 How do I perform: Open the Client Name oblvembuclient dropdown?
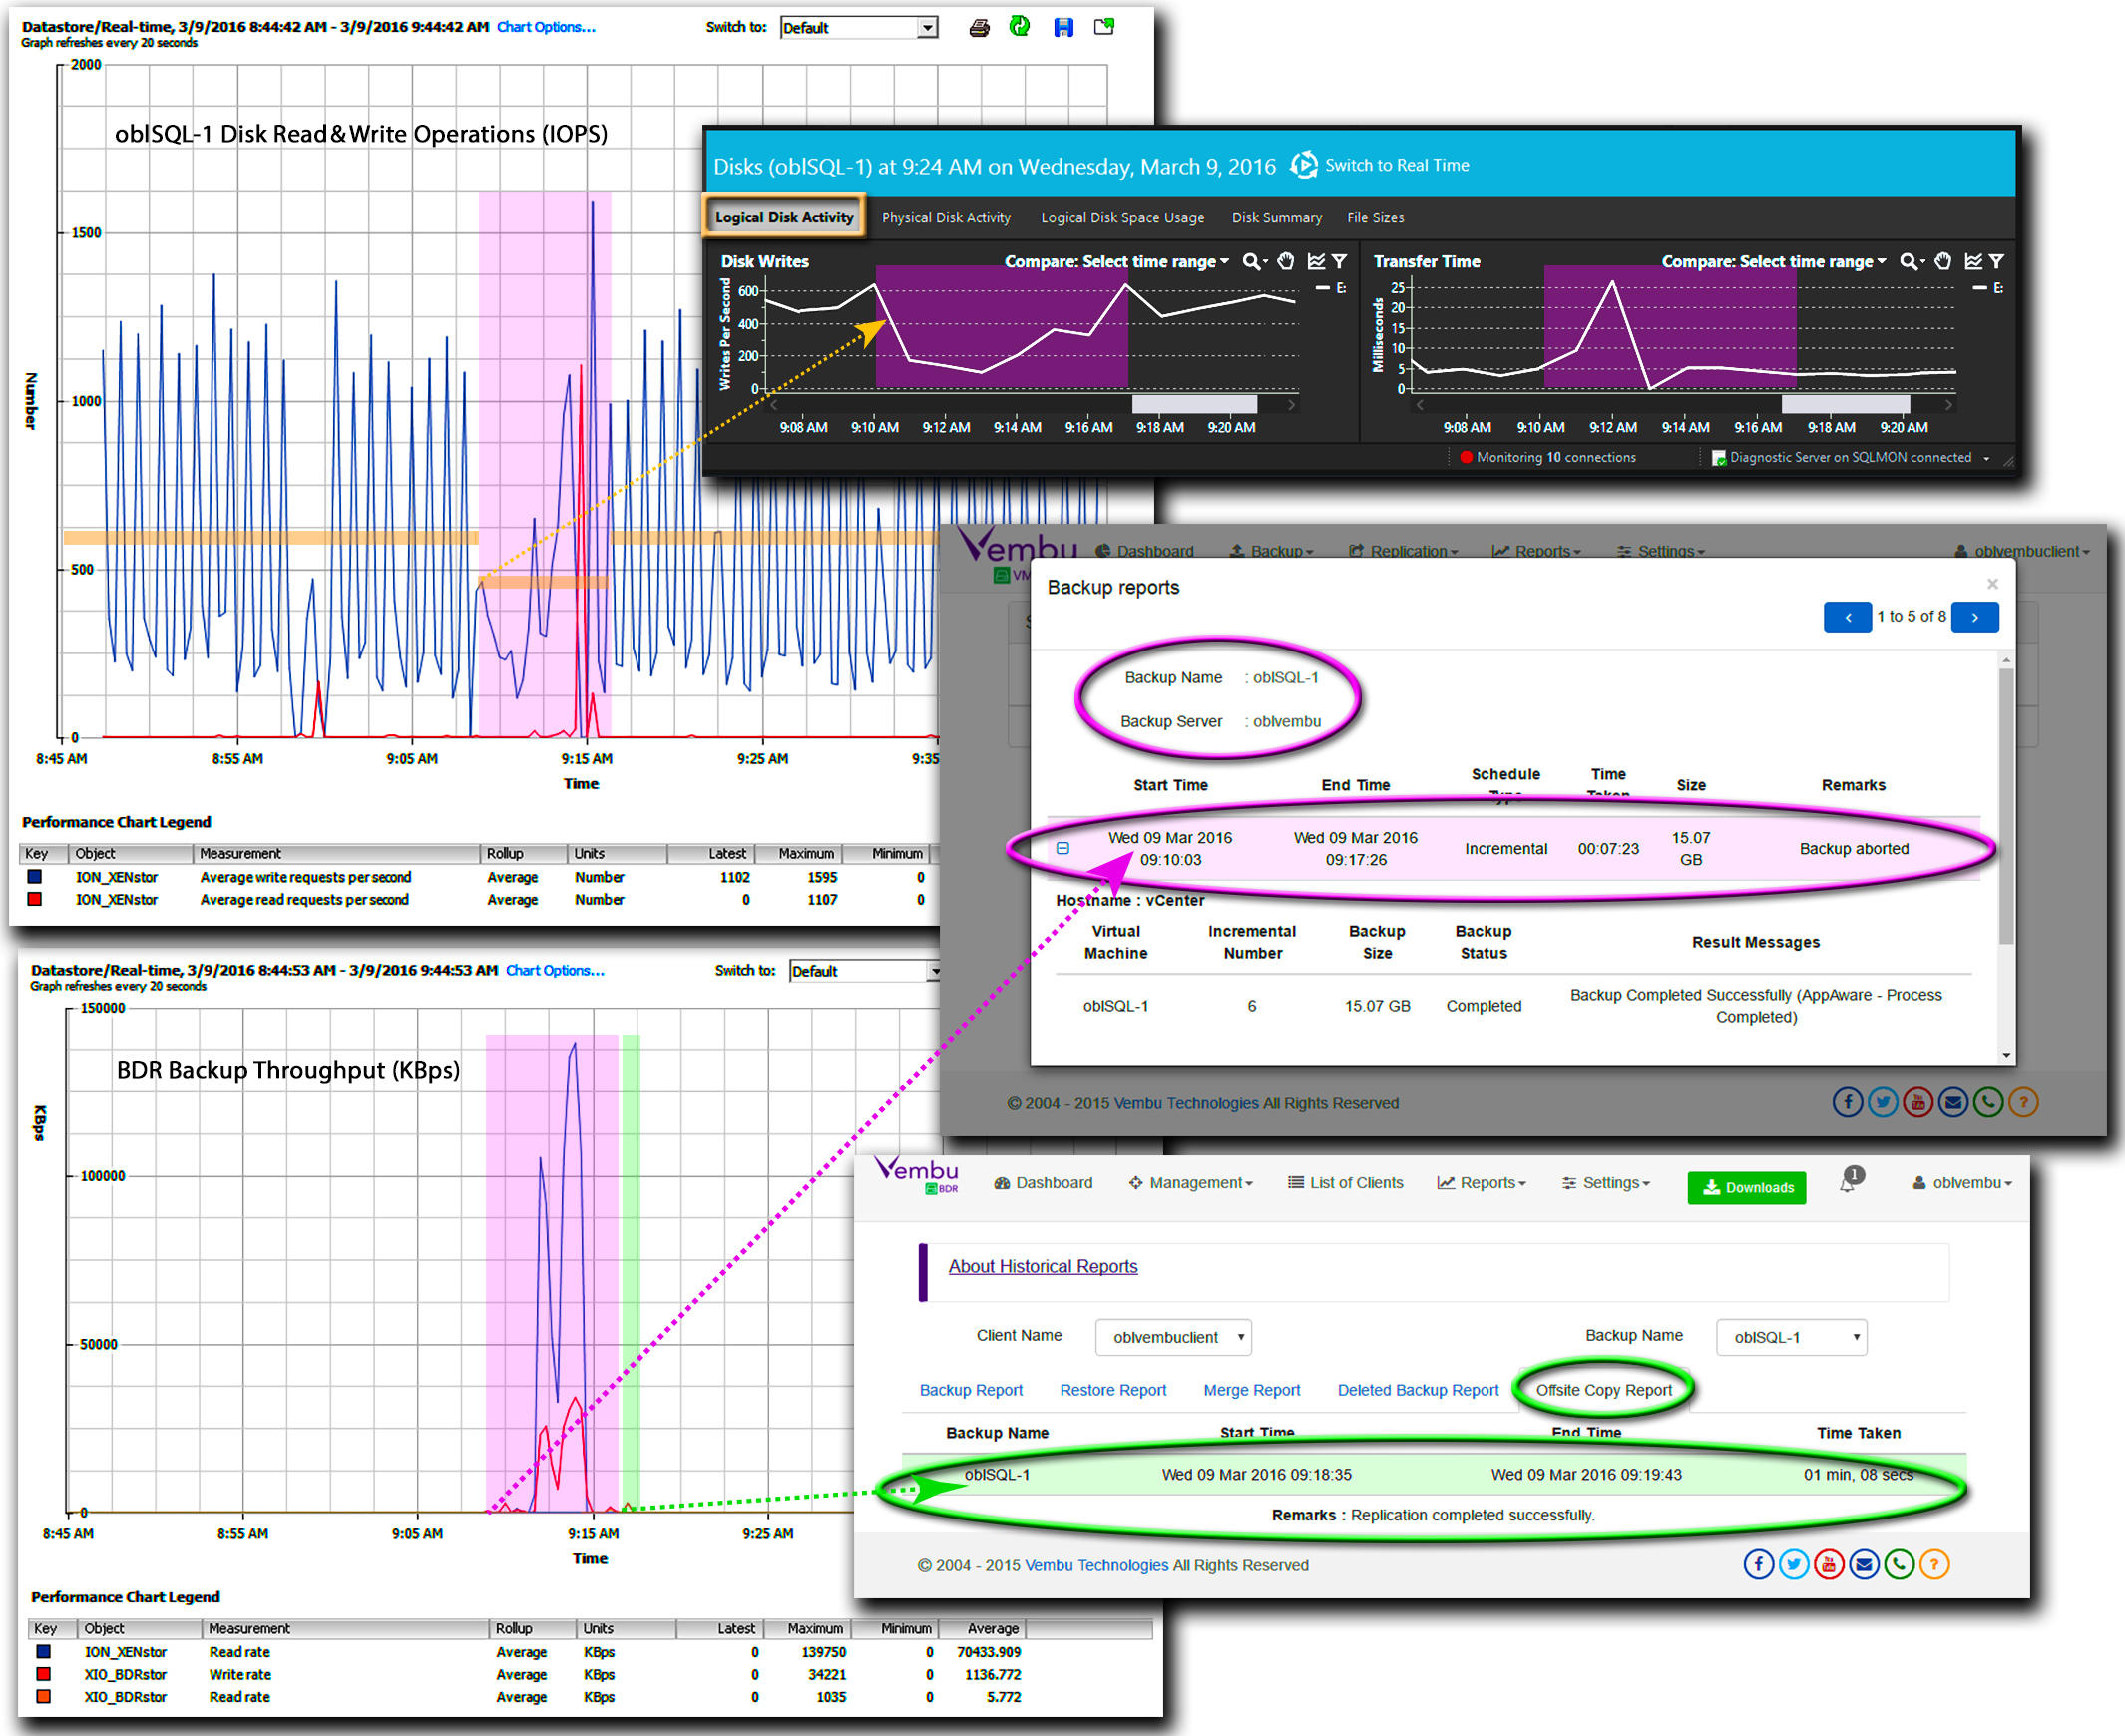click(1173, 1337)
